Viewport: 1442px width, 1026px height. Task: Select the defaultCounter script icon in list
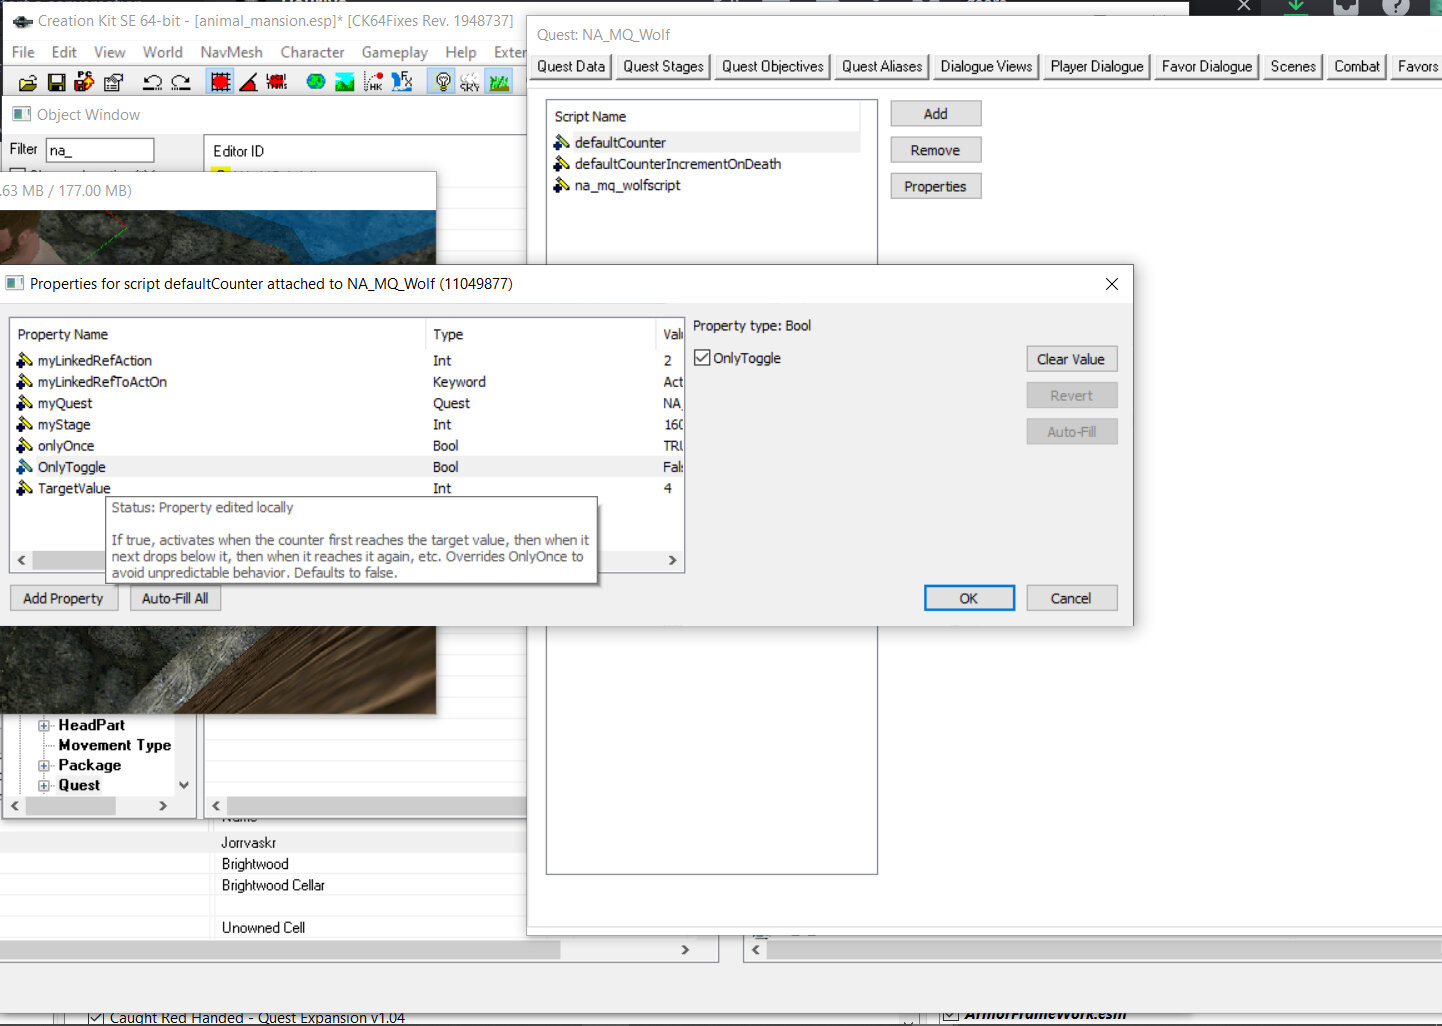click(x=562, y=143)
